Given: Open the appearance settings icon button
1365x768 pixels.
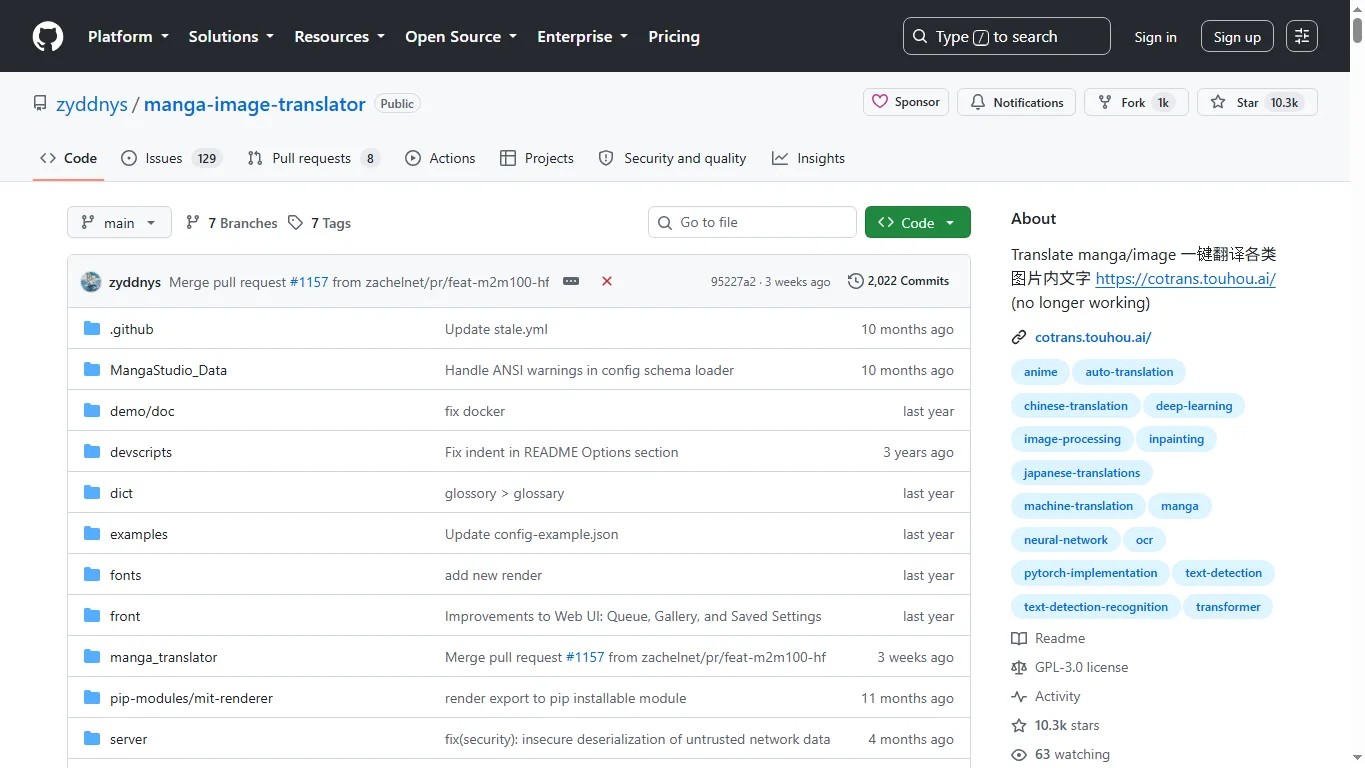Looking at the screenshot, I should [1301, 36].
